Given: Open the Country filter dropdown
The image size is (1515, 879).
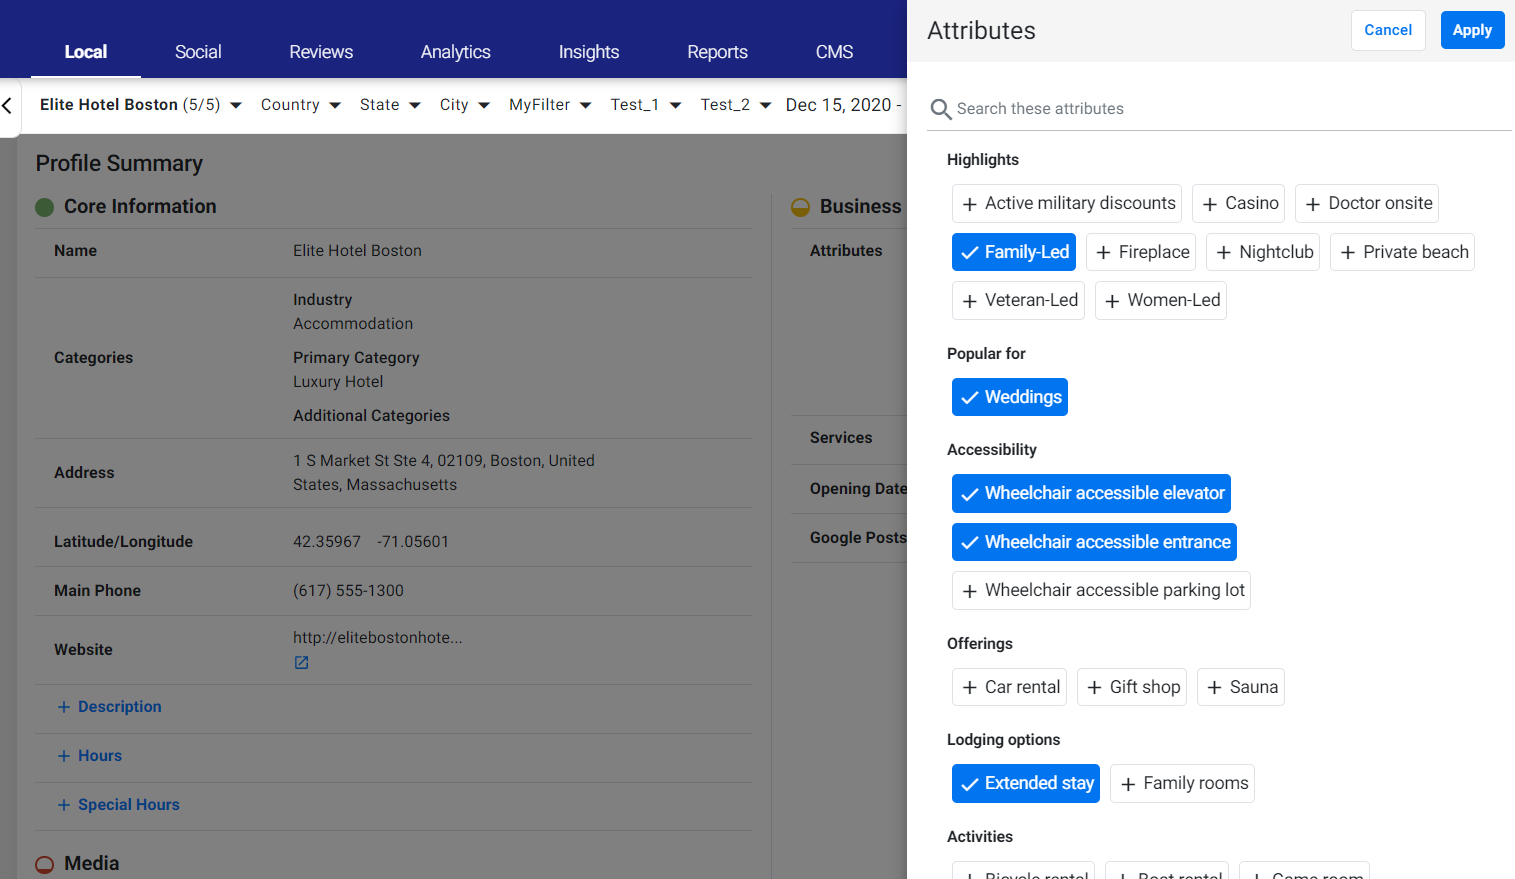Looking at the screenshot, I should pos(301,105).
